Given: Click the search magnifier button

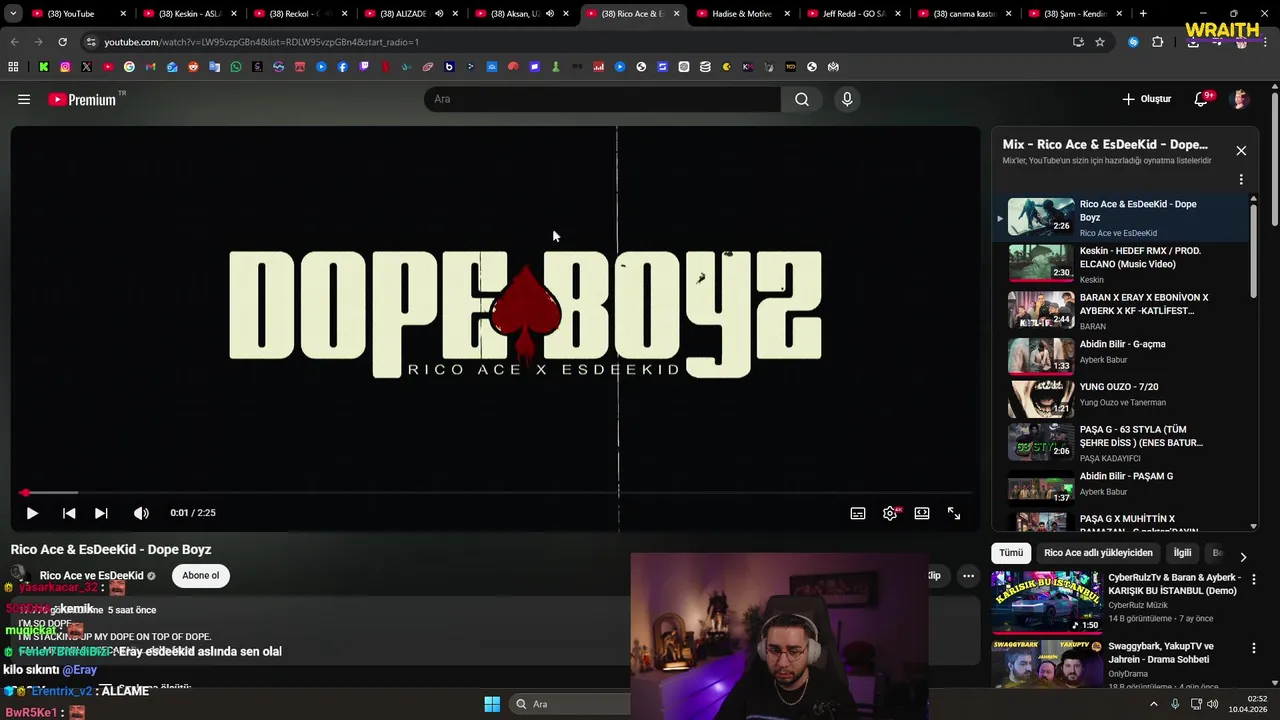Looking at the screenshot, I should (802, 99).
